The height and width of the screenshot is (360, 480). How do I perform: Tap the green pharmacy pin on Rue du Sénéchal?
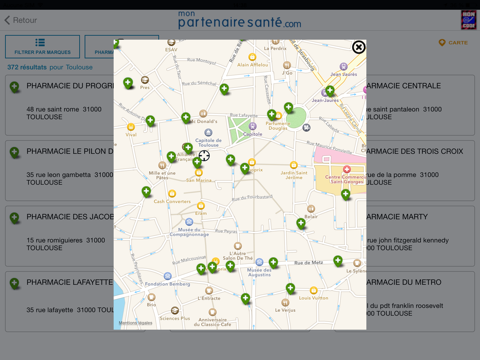click(224, 89)
